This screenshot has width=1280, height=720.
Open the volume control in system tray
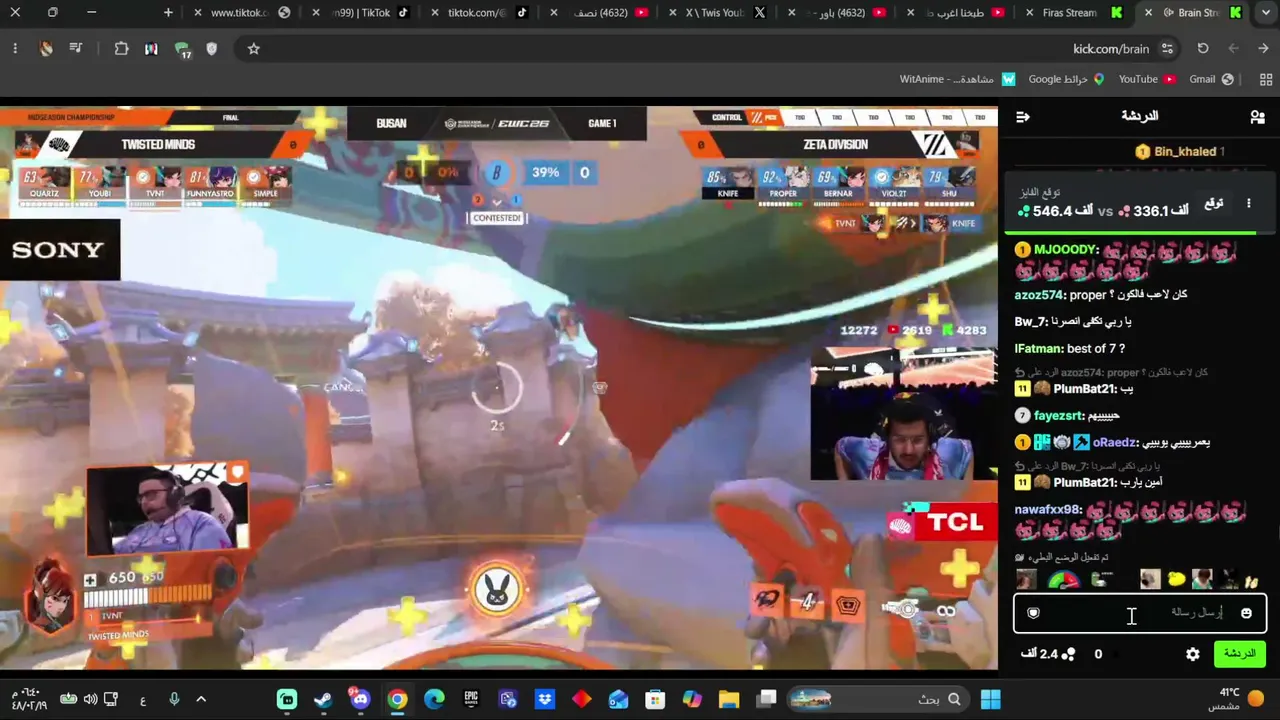(x=90, y=699)
